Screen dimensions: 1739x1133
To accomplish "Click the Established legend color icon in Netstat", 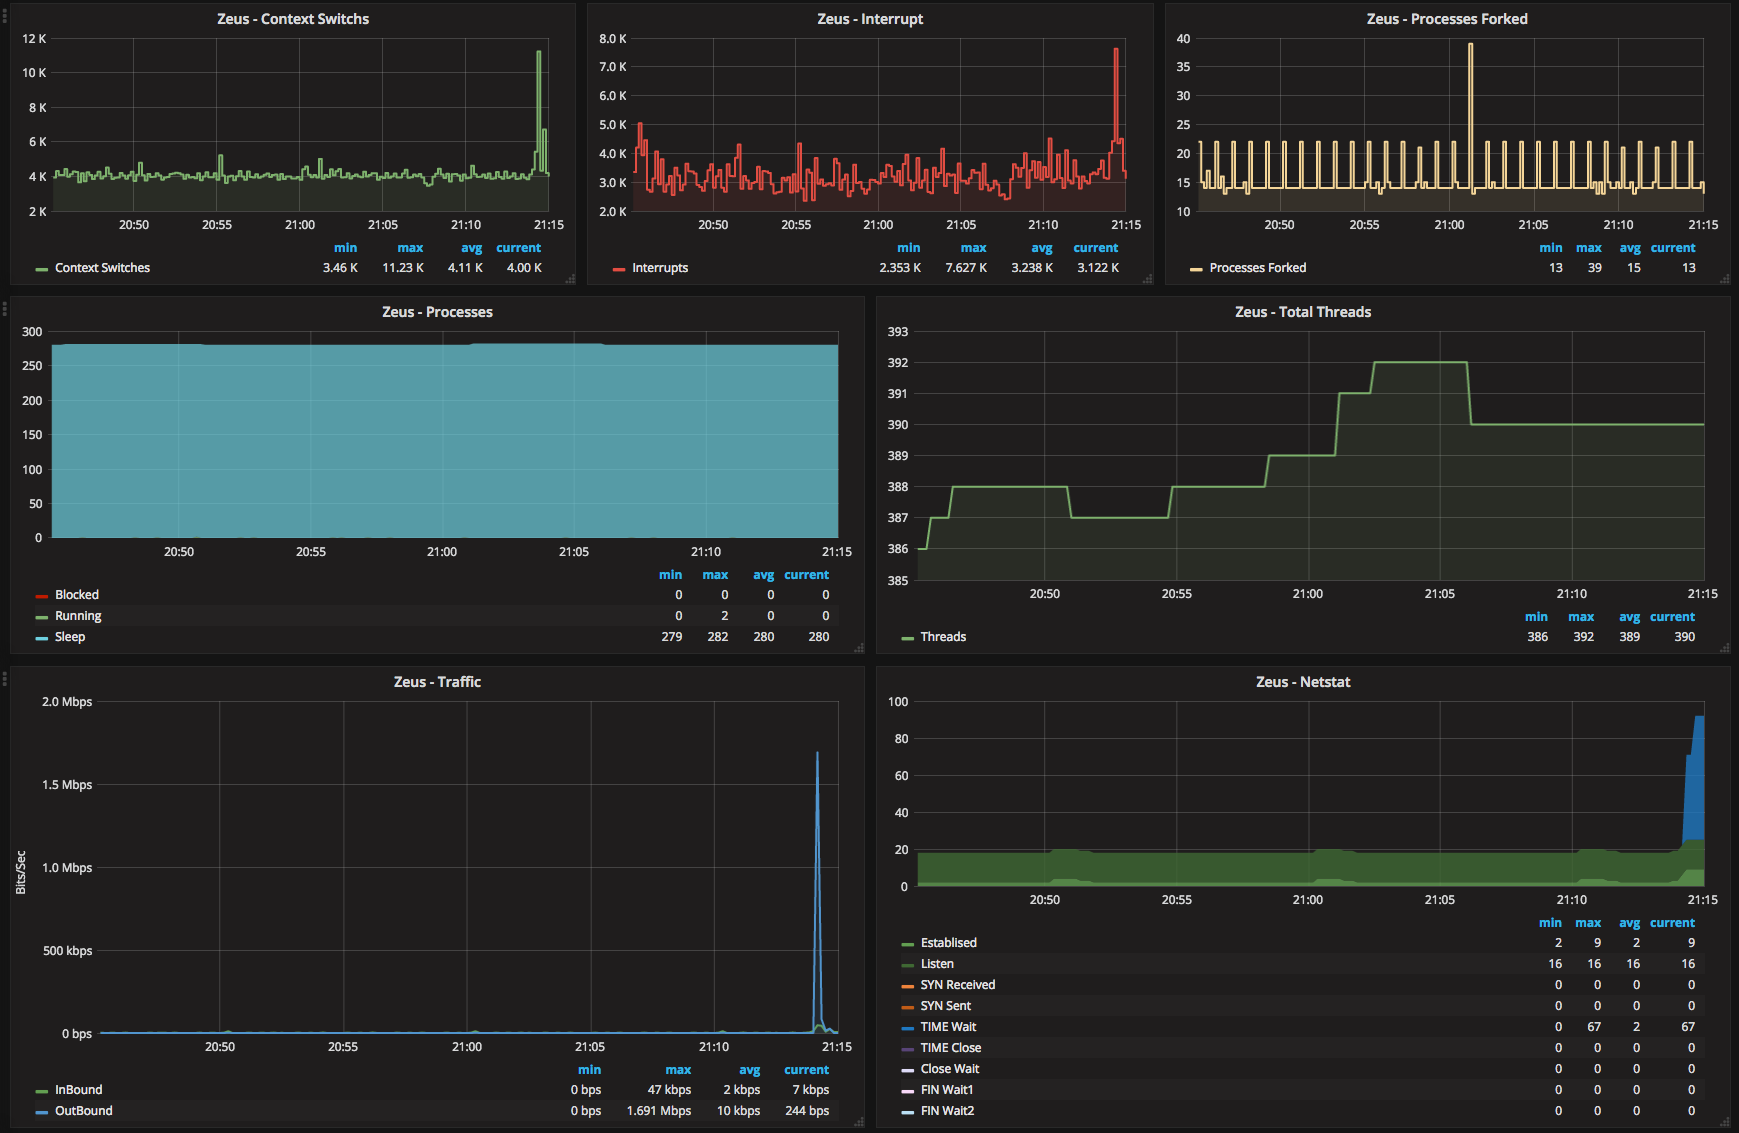I will coord(907,944).
